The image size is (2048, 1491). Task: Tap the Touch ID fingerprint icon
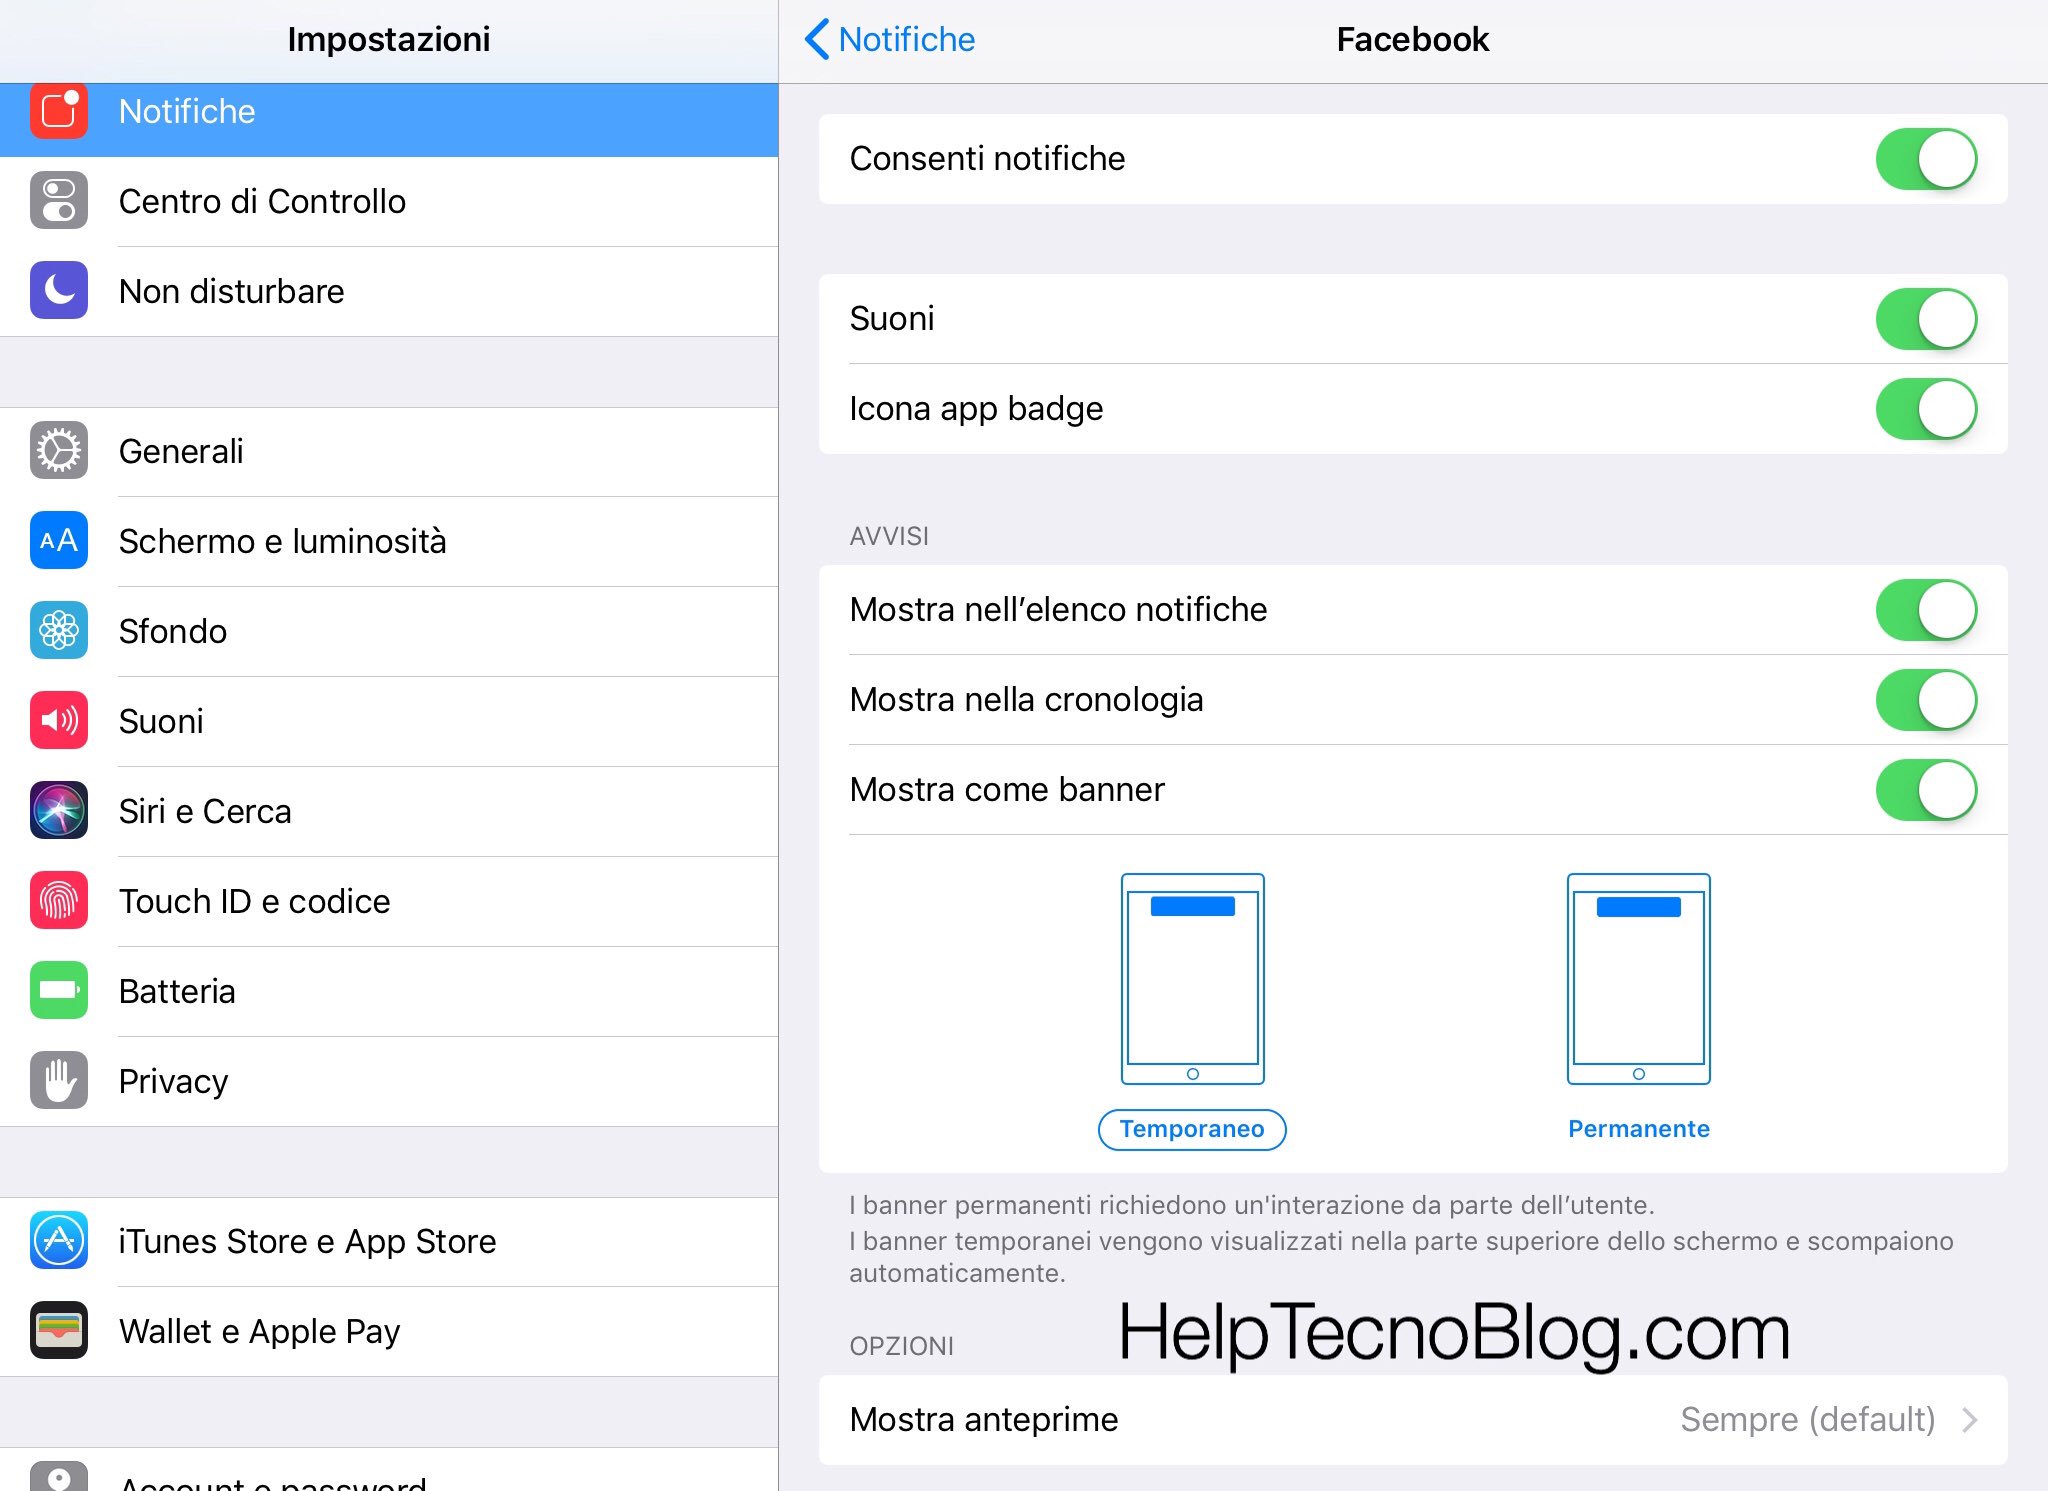point(59,901)
